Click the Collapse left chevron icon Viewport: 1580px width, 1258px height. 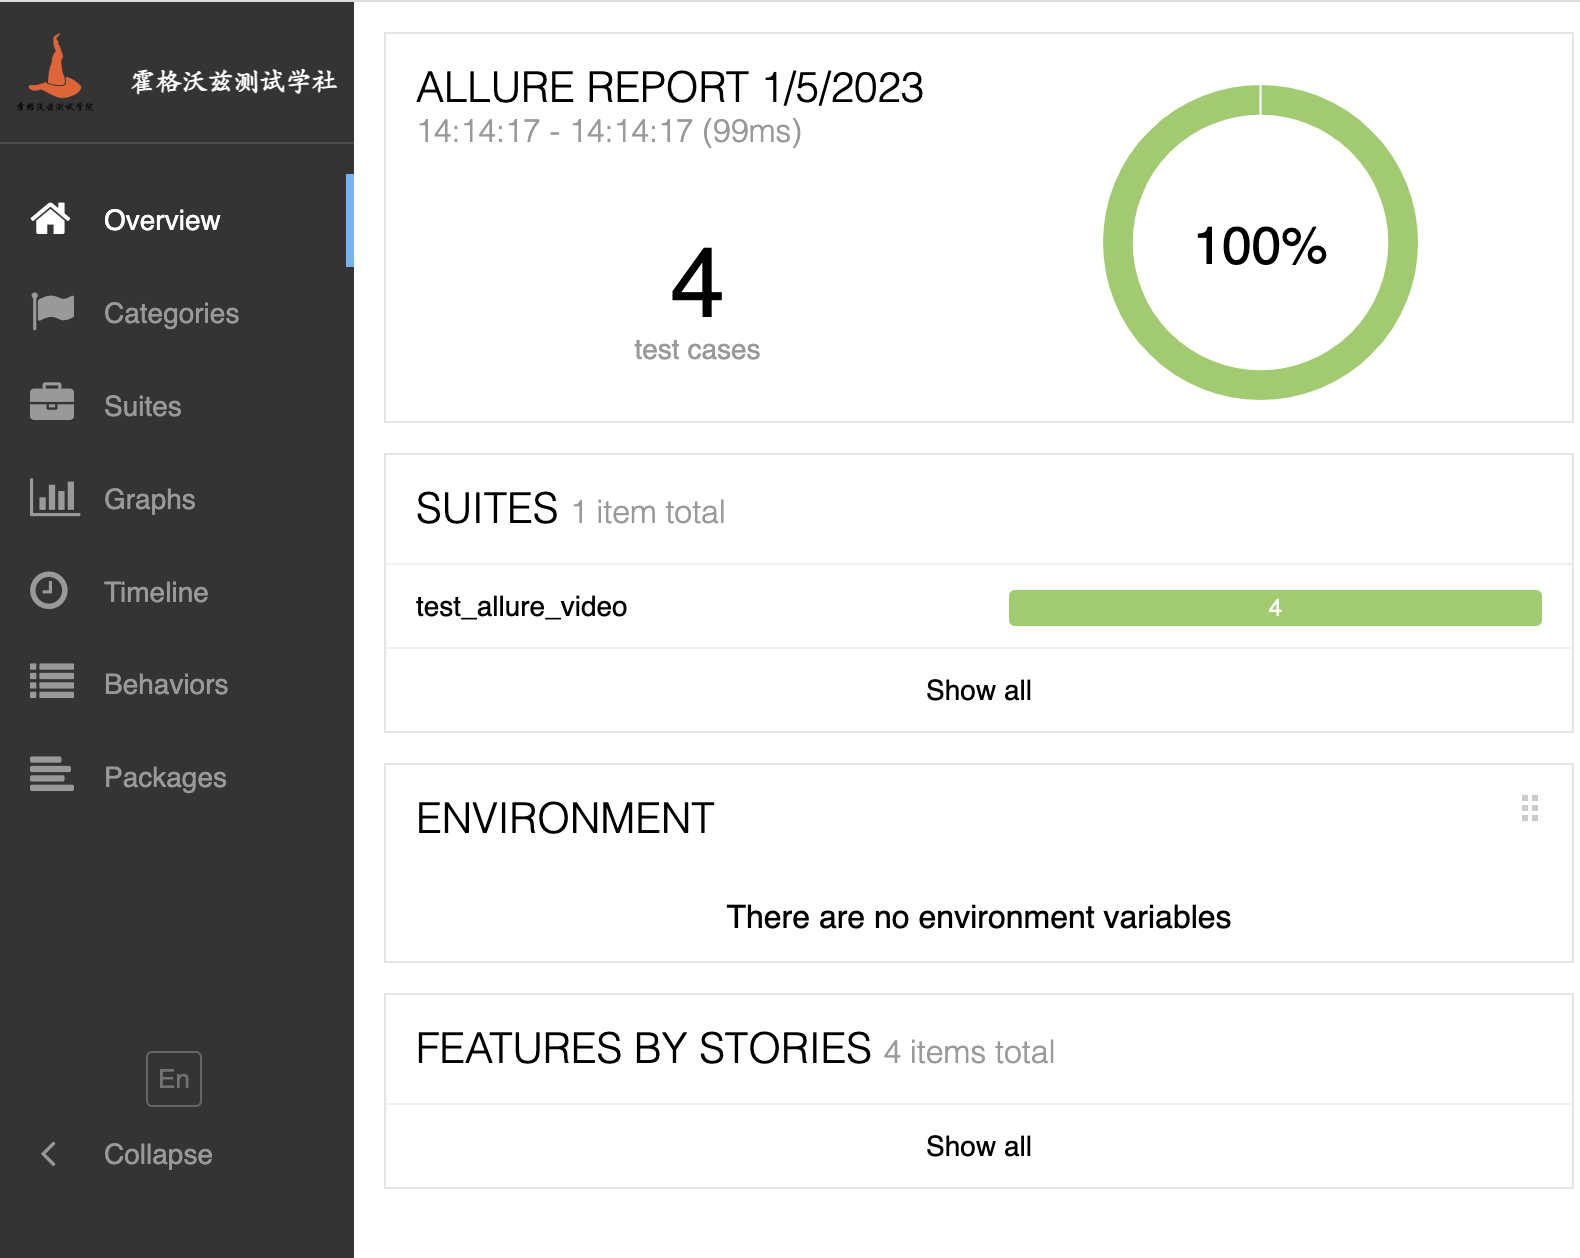point(49,1153)
